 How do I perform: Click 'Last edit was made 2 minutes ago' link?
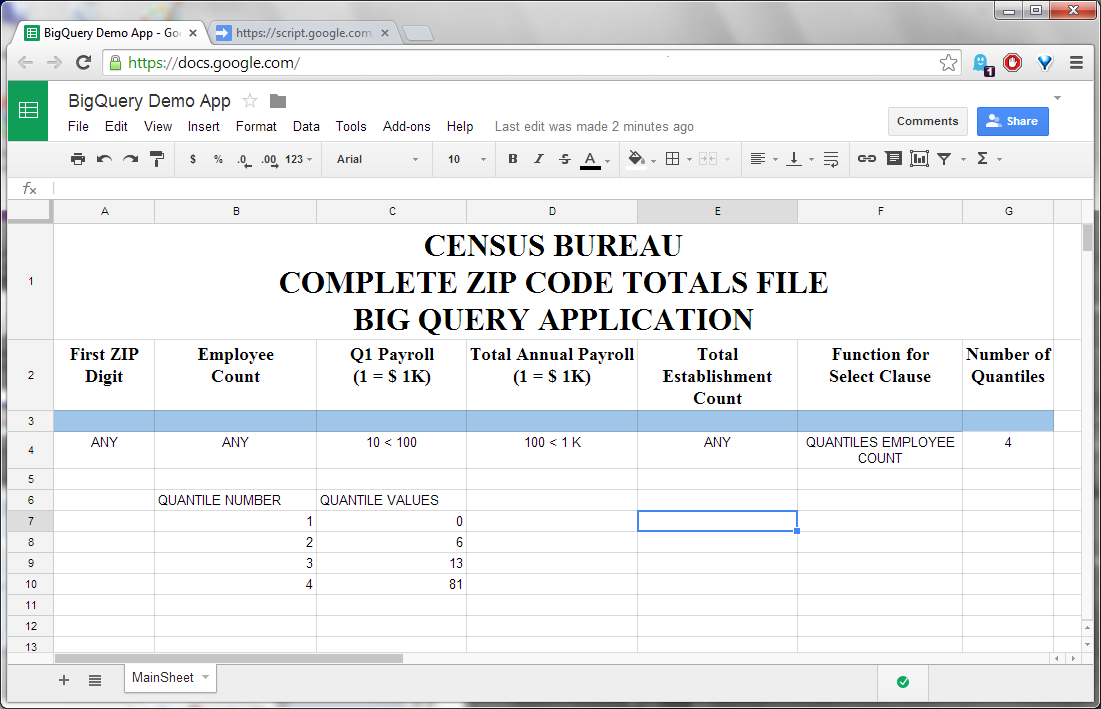(x=594, y=126)
